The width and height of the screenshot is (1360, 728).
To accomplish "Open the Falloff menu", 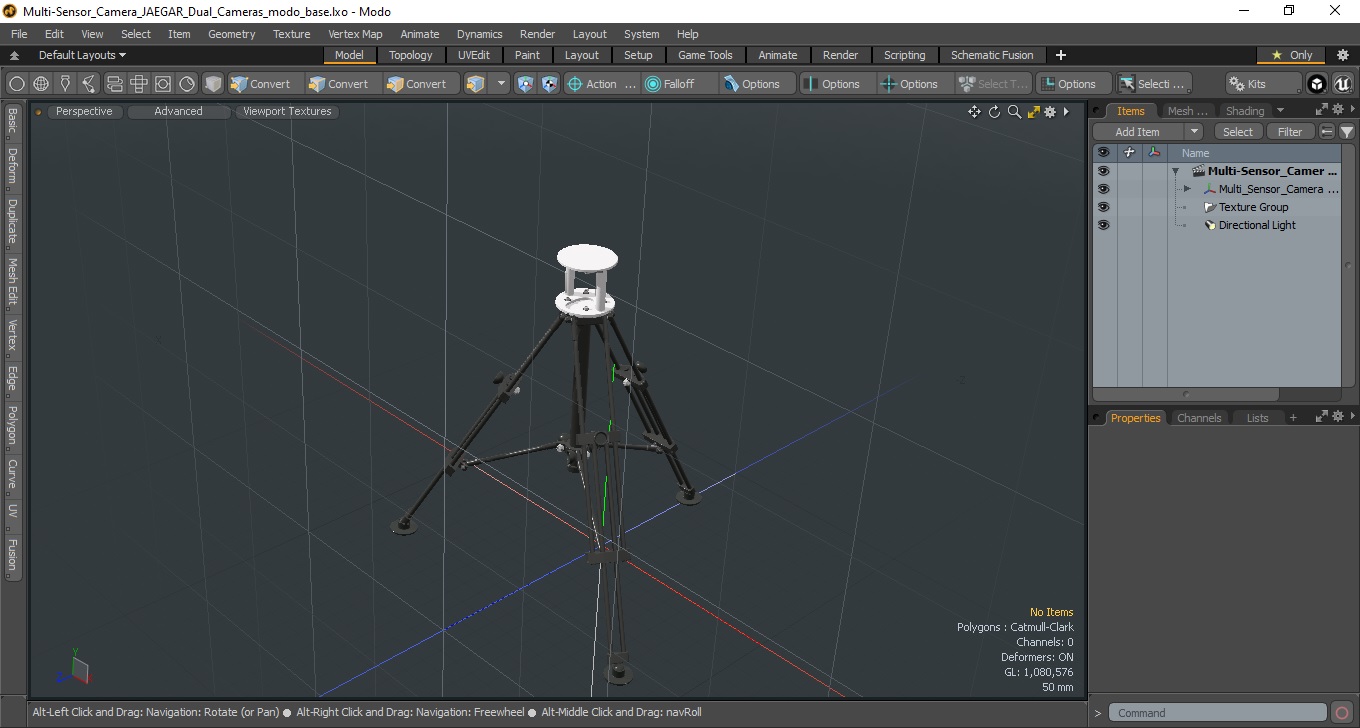I will [x=680, y=84].
